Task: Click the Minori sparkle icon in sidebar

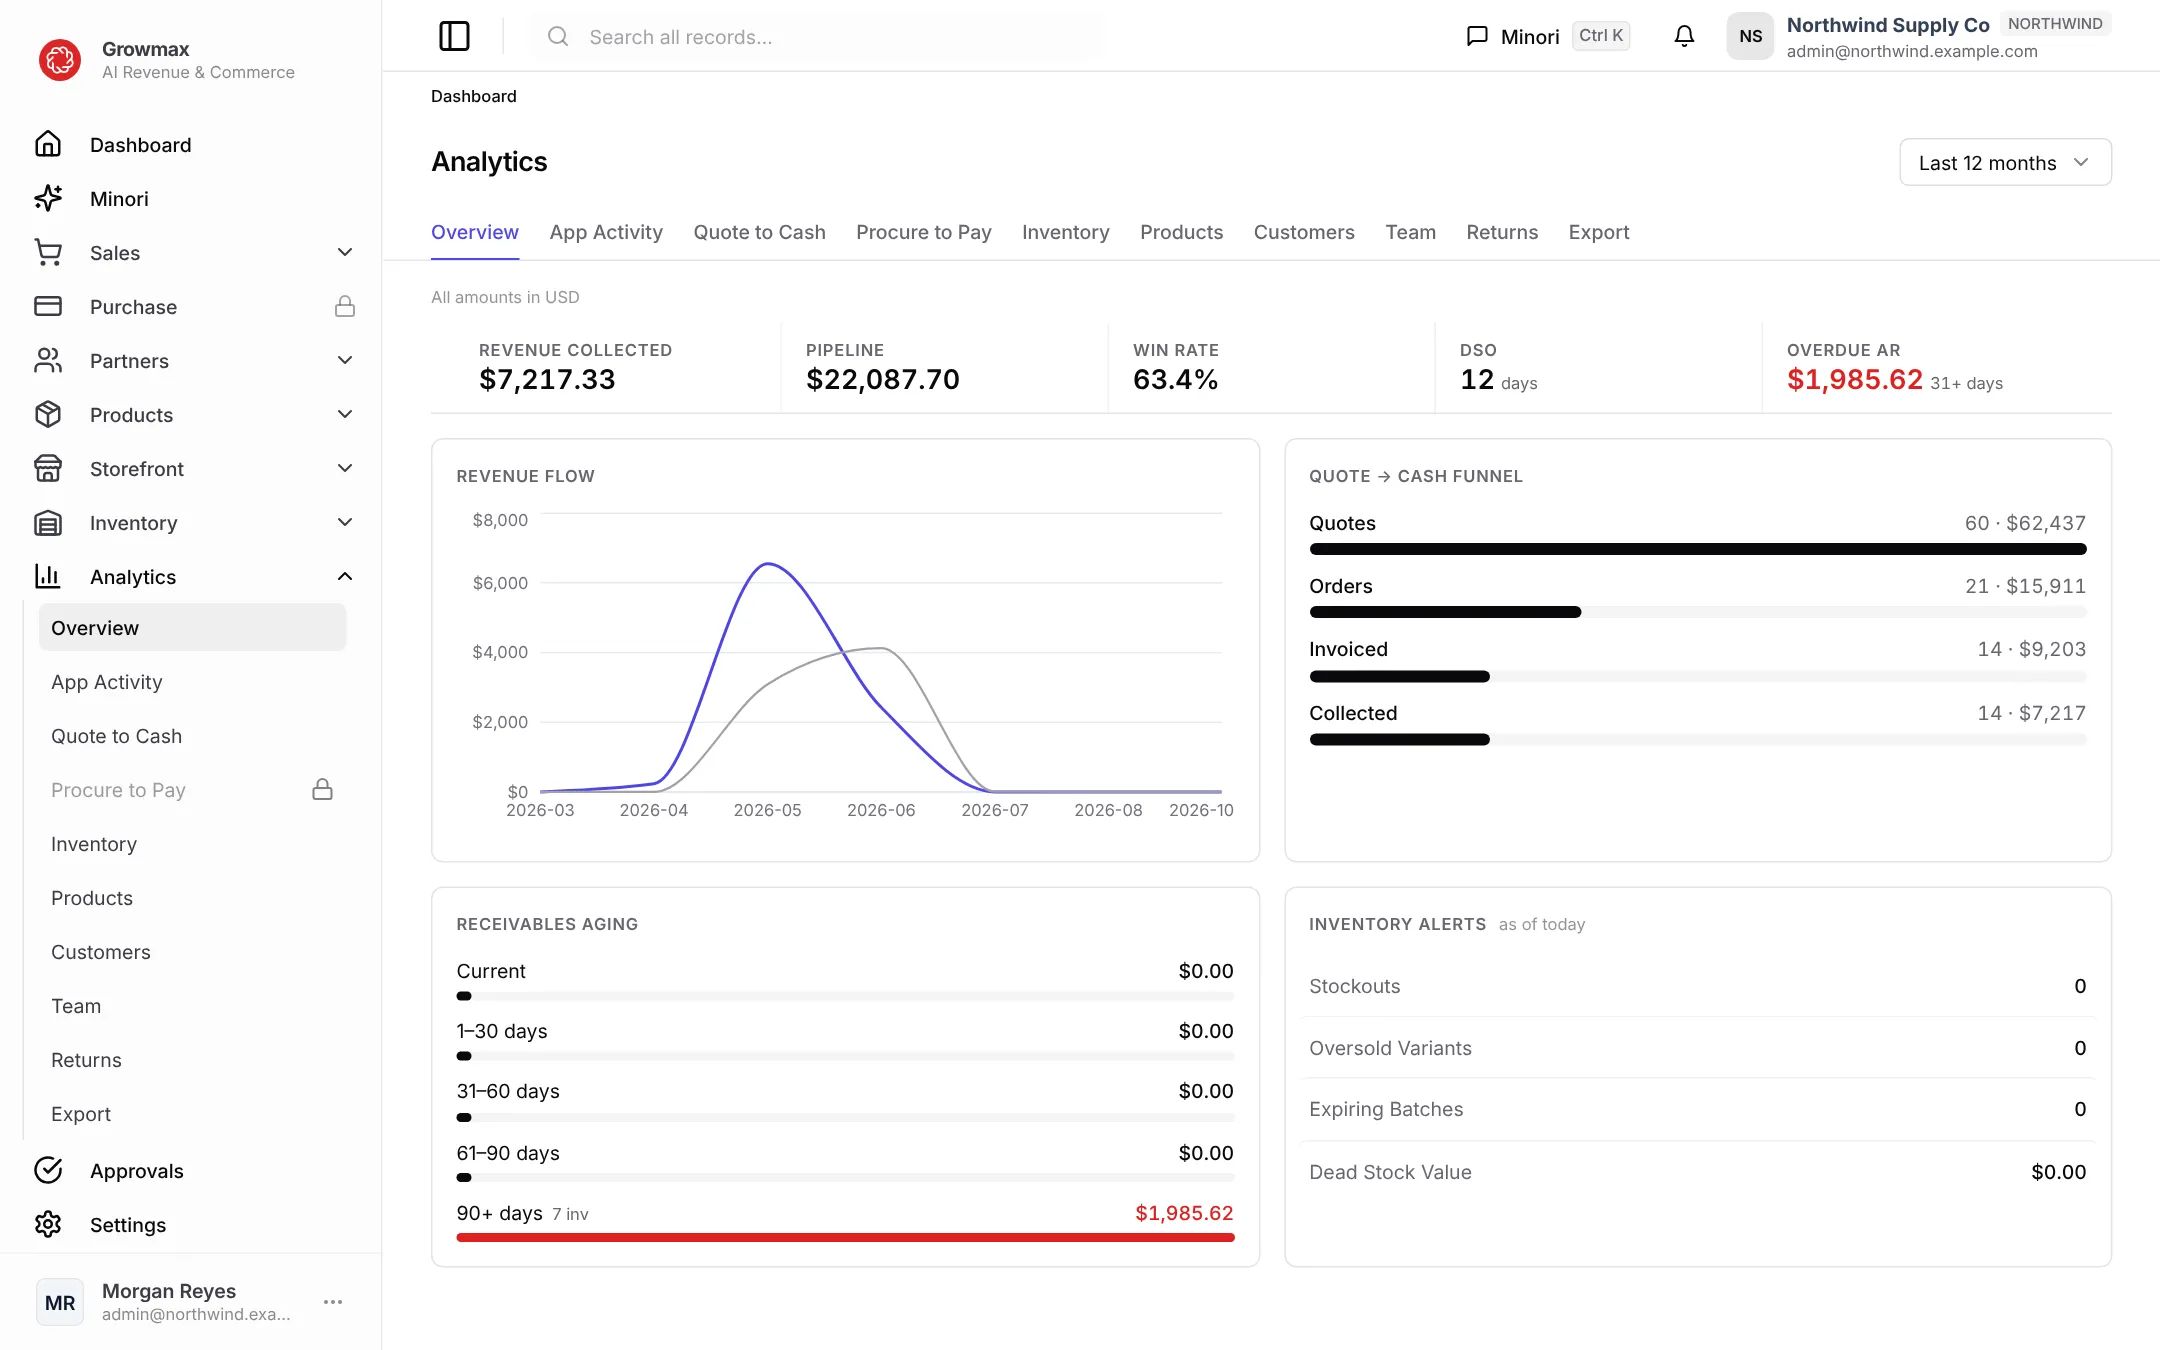Action: coord(48,198)
